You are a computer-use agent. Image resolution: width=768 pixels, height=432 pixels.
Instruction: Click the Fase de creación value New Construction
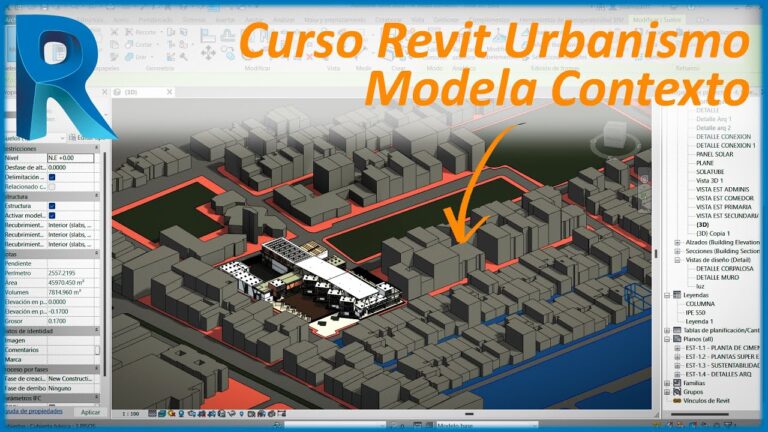[73, 379]
